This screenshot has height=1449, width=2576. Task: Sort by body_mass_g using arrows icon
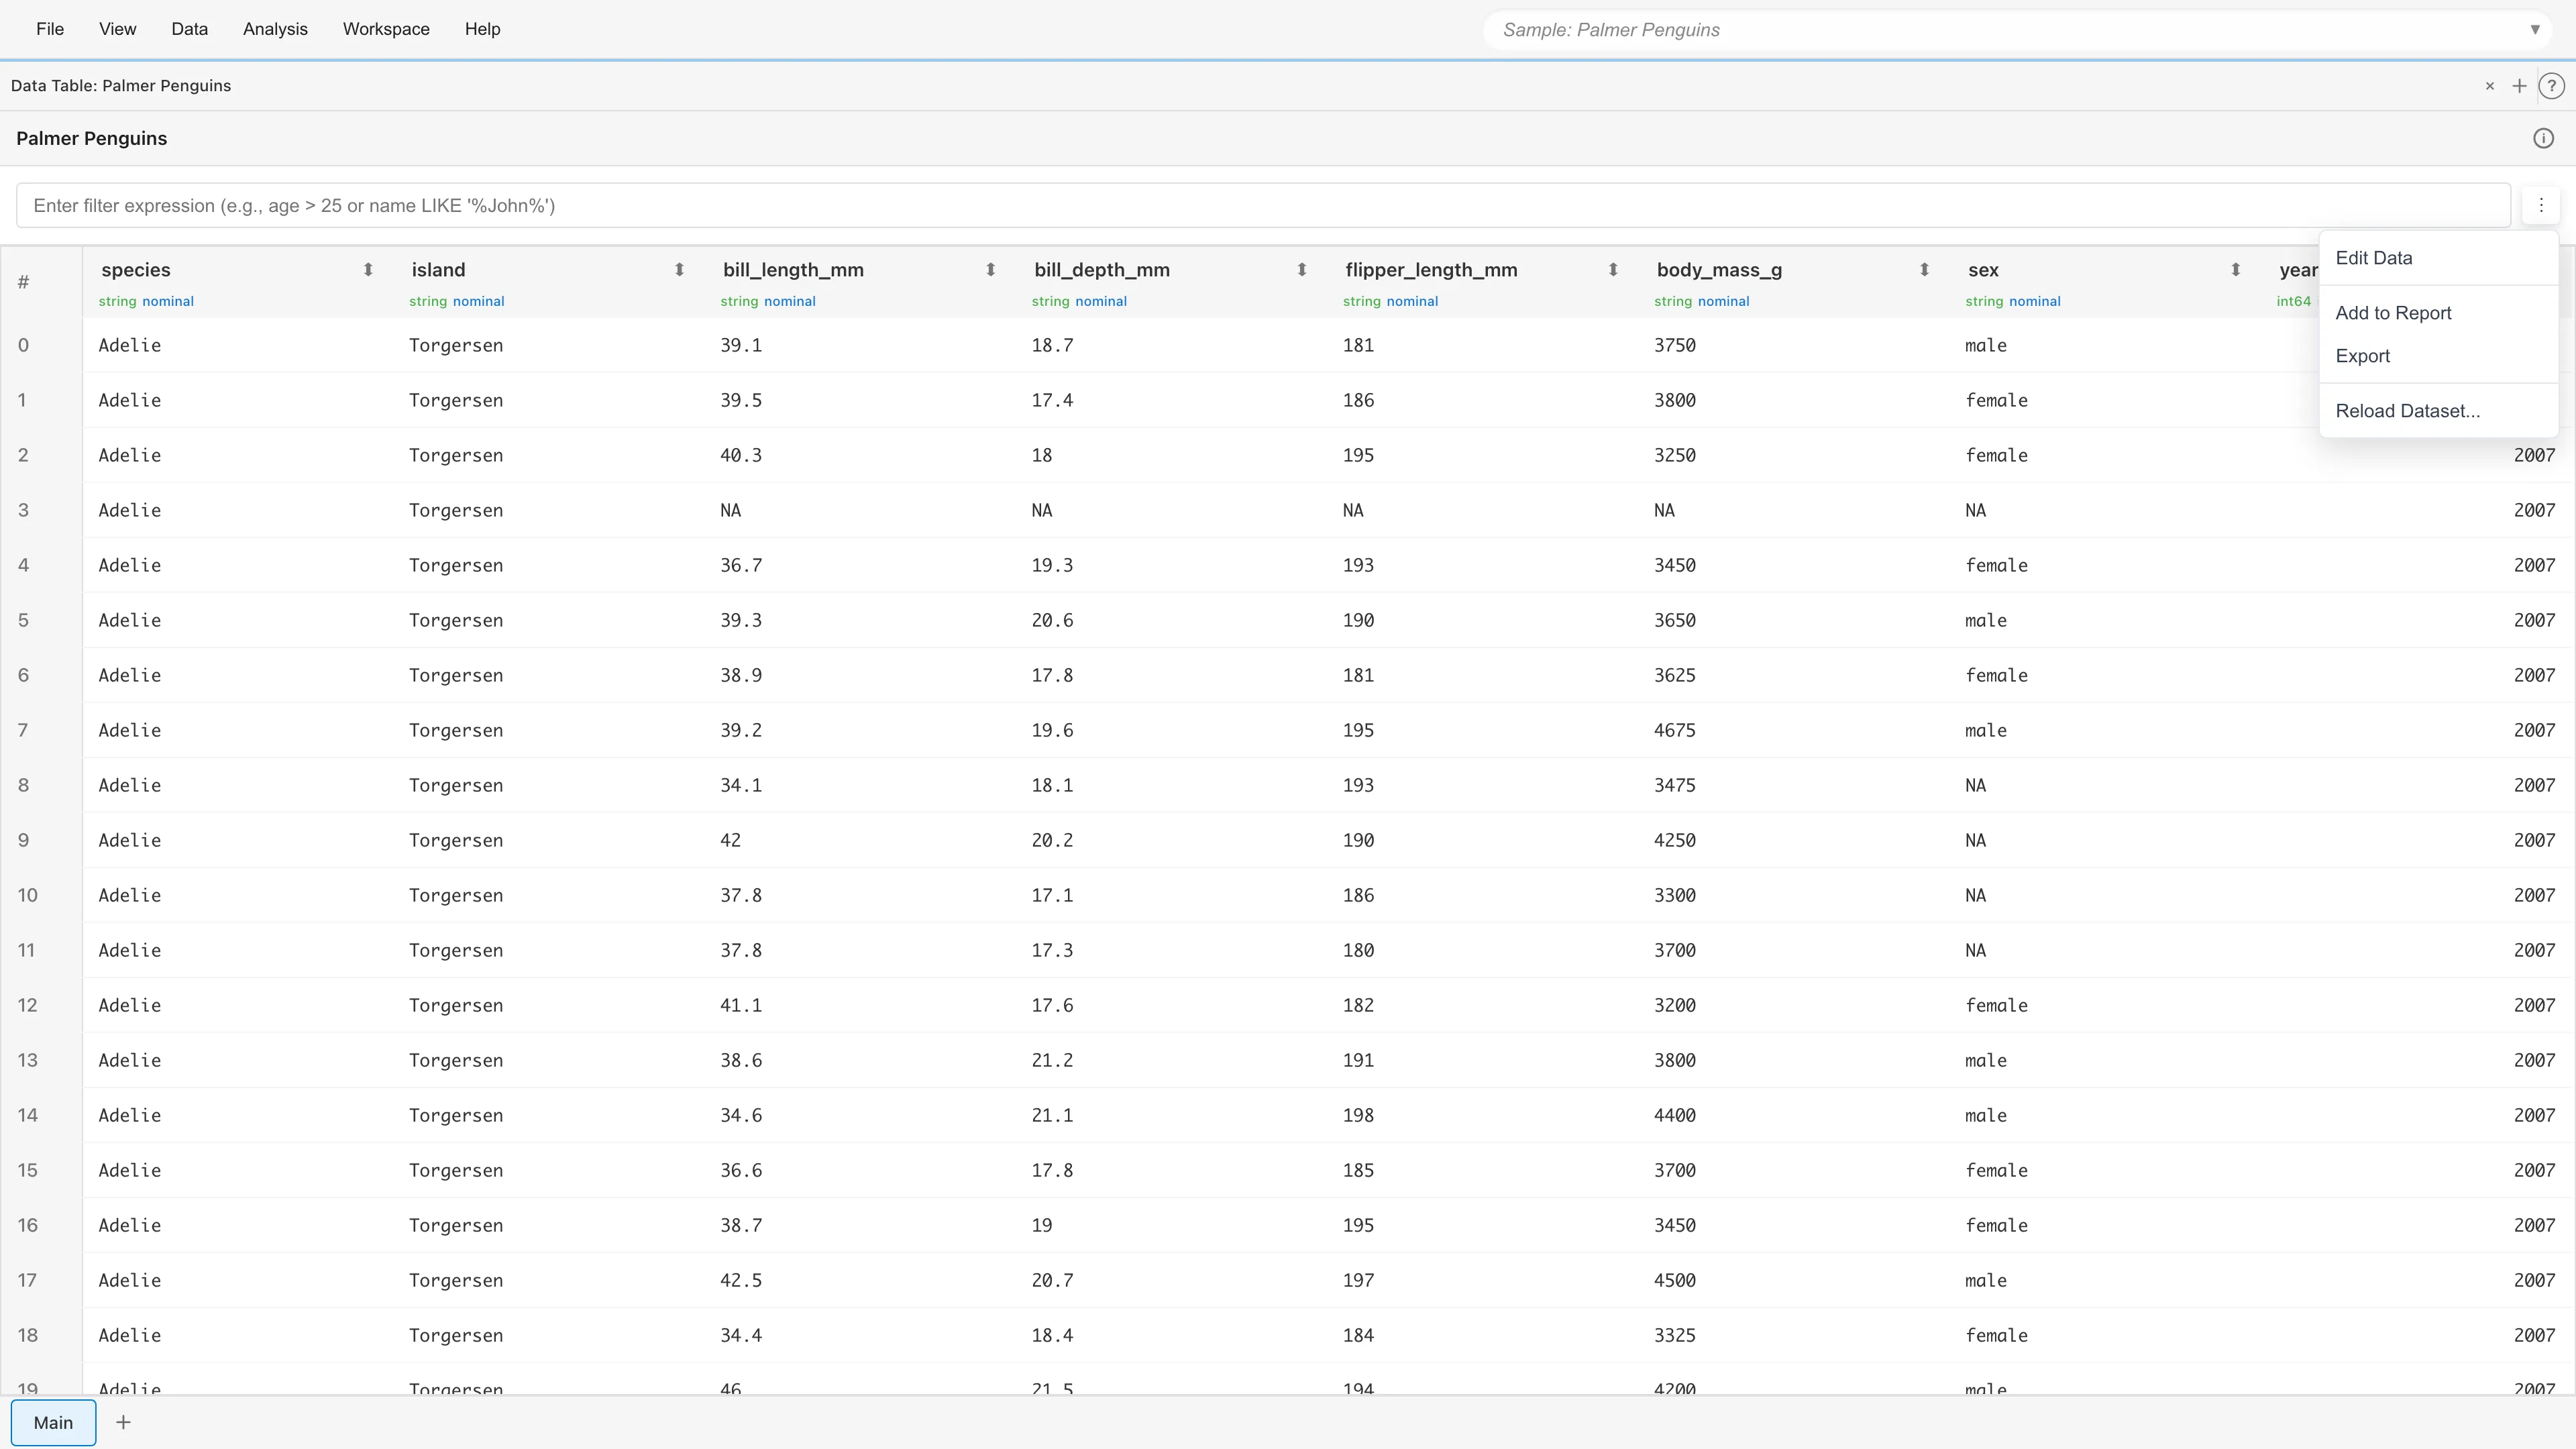click(x=1924, y=270)
